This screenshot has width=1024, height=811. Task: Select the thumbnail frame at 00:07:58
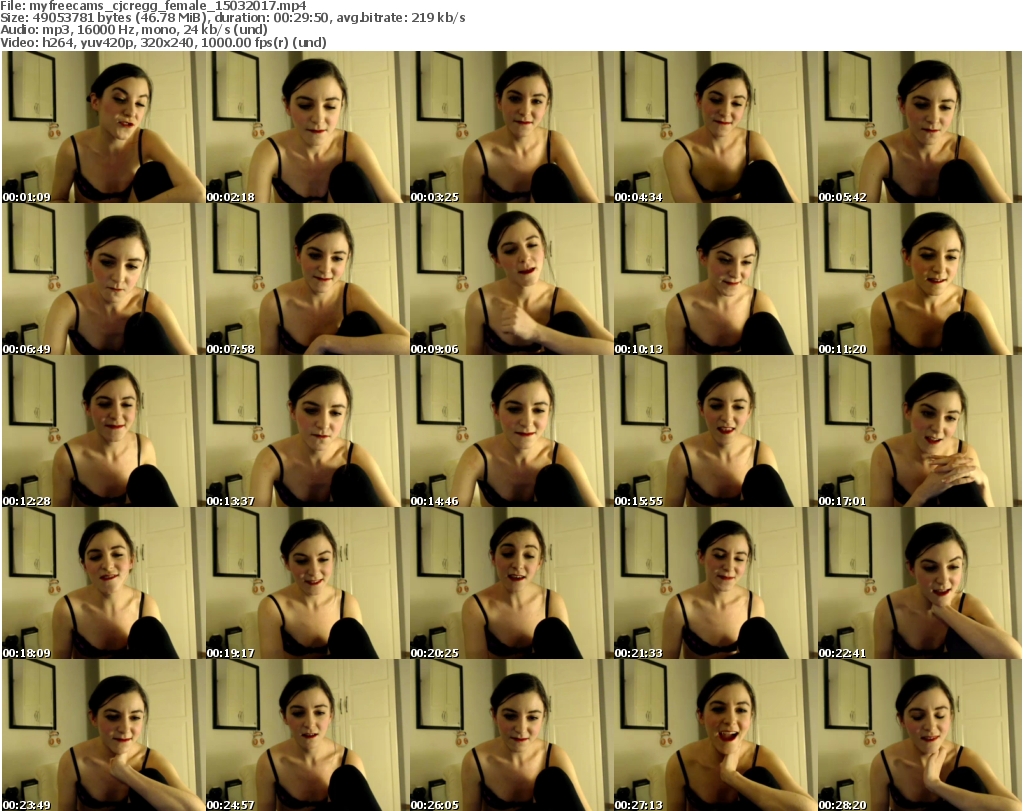308,279
